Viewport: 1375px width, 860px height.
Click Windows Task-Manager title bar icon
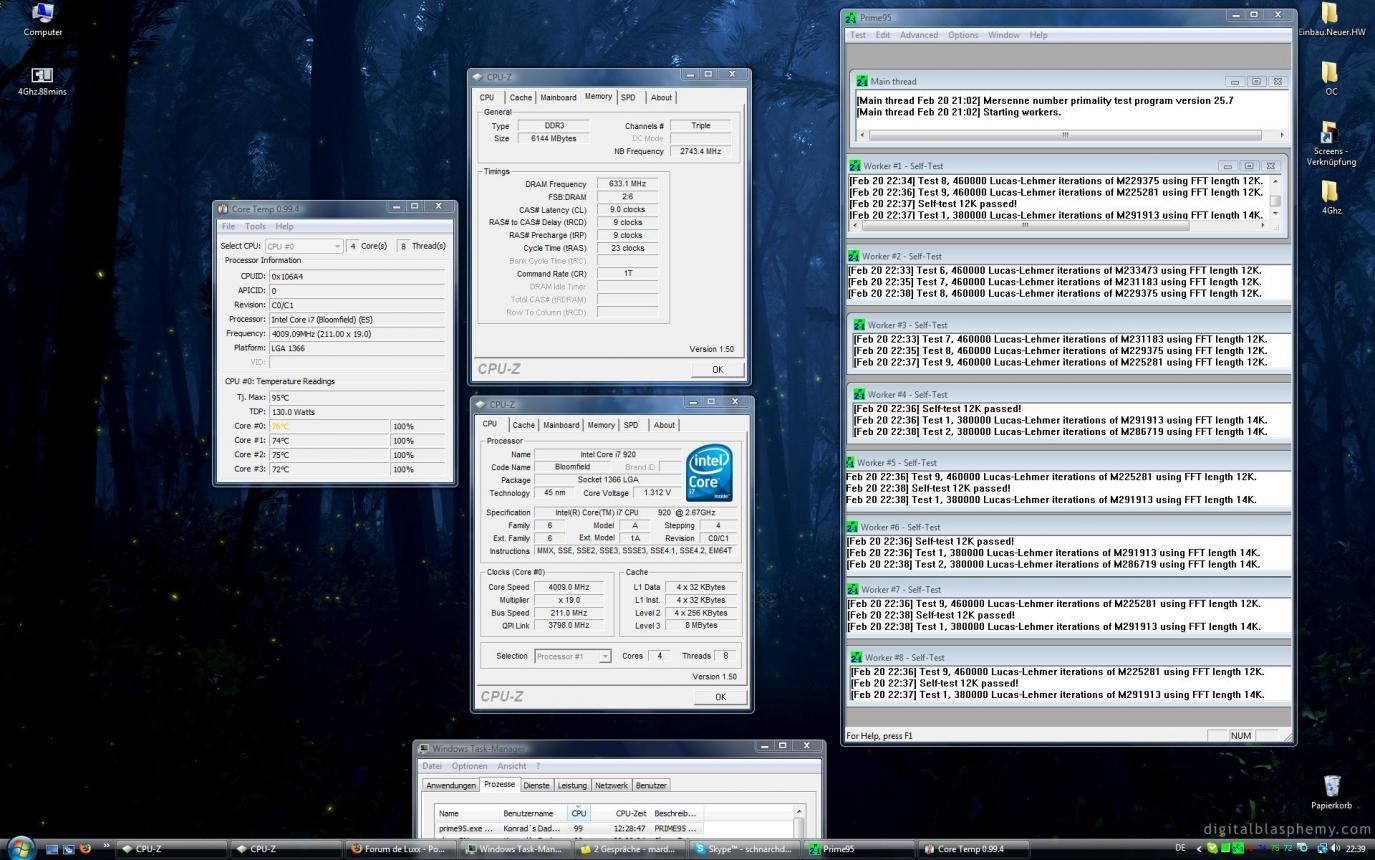pyautogui.click(x=424, y=748)
